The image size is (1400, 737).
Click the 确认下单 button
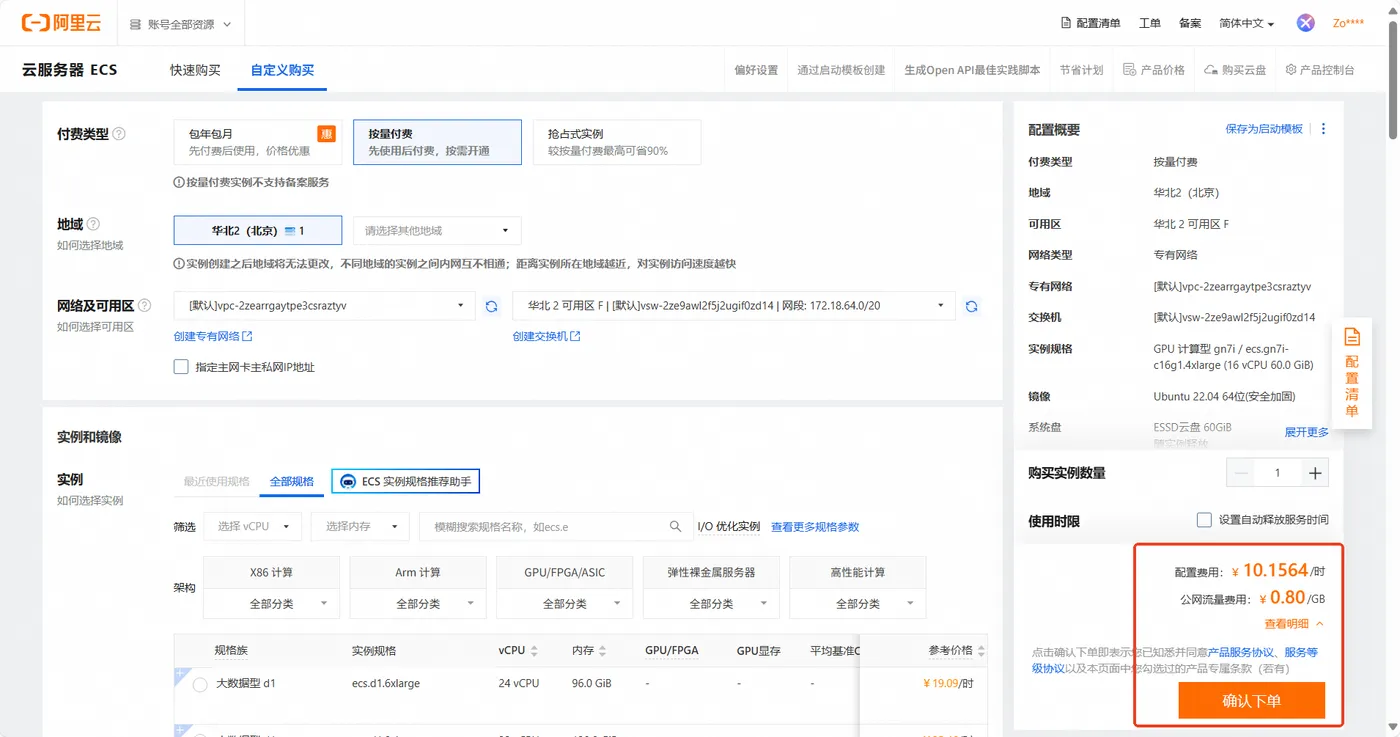click(1251, 700)
